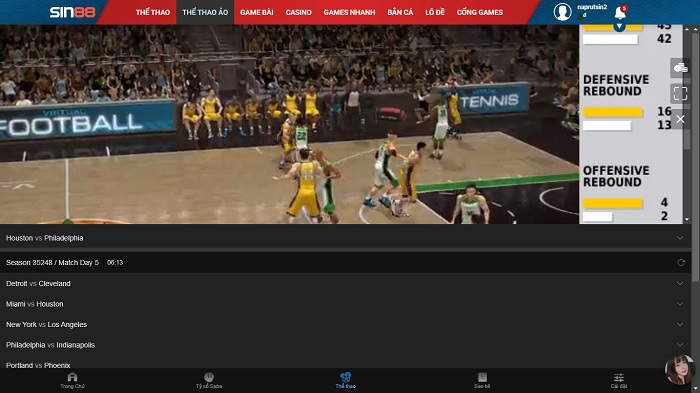The width and height of the screenshot is (700, 393).
Task: Click the DEFENSIVE REBOUND stat heading
Action: coord(616,85)
